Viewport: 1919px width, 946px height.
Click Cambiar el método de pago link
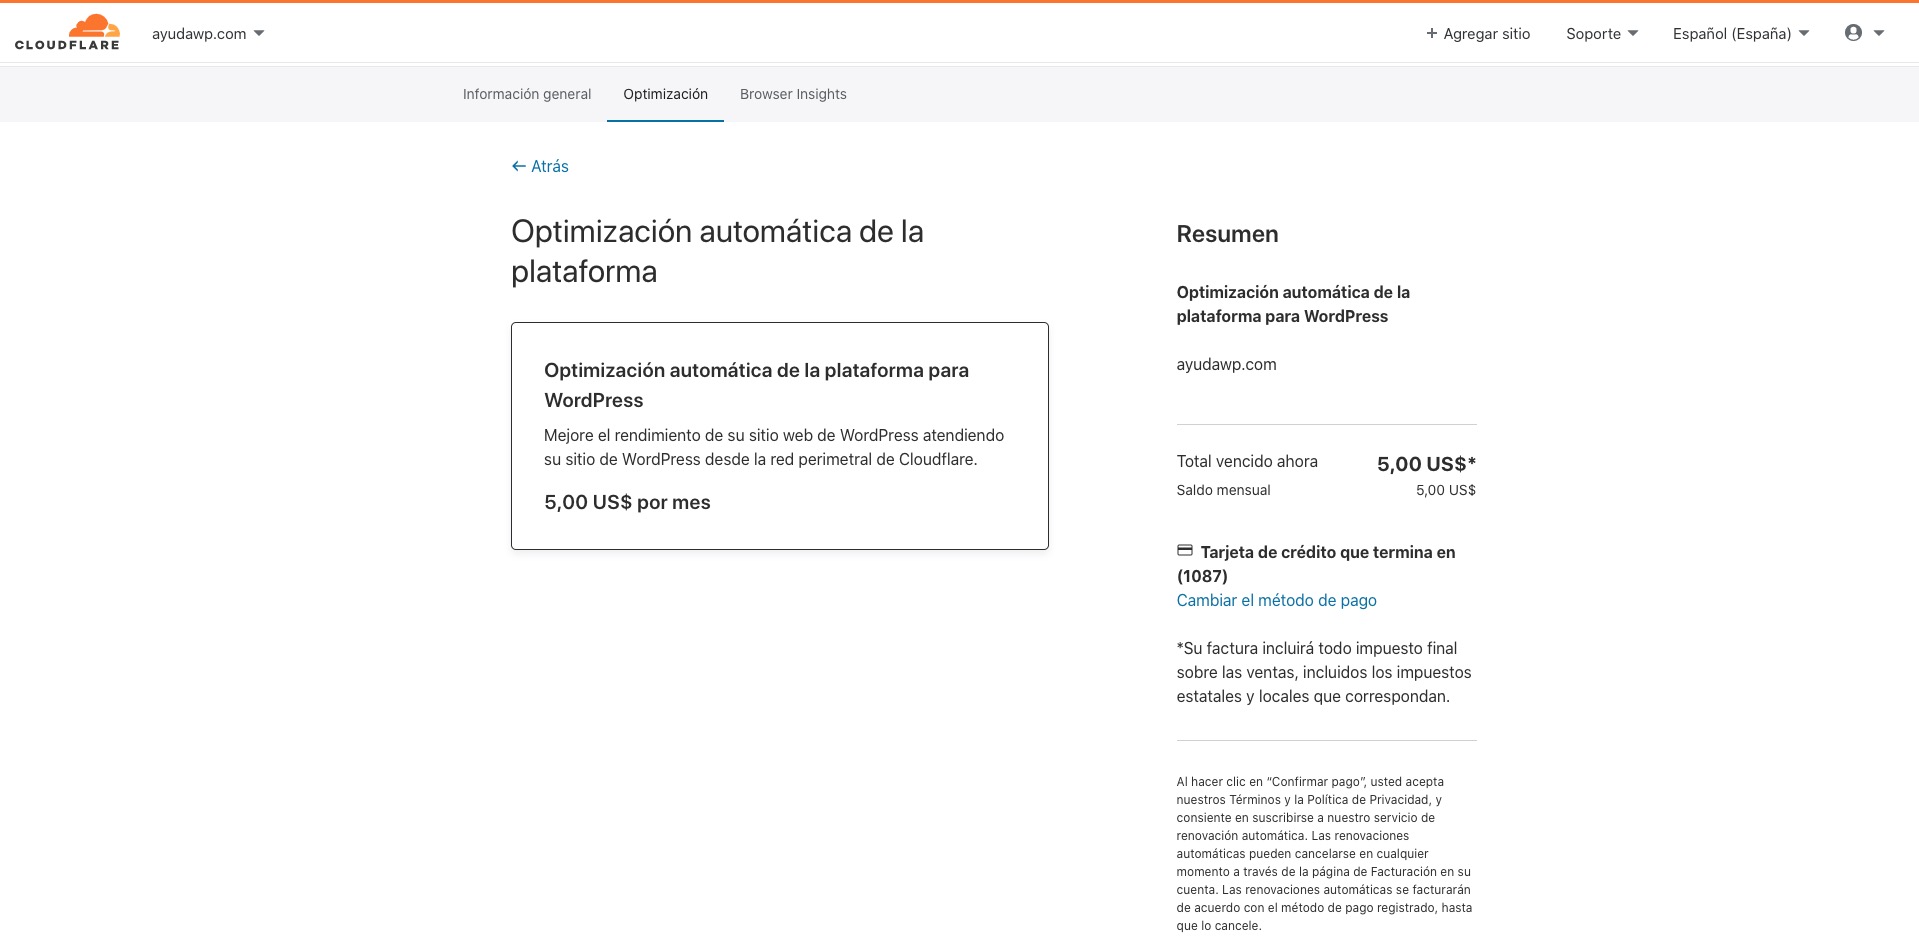coord(1276,600)
